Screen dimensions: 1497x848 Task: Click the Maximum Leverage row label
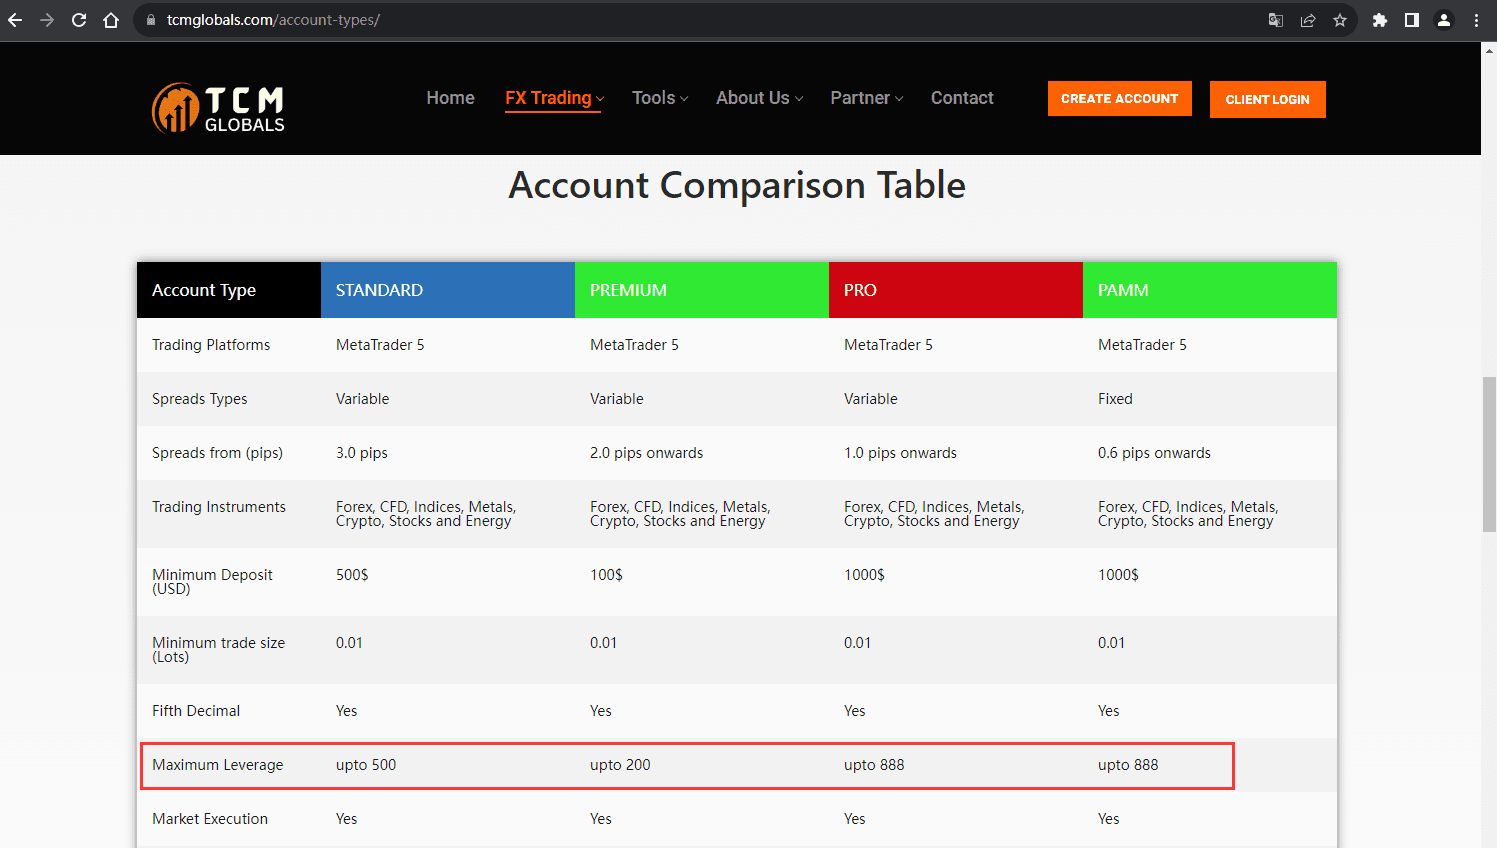pos(218,765)
